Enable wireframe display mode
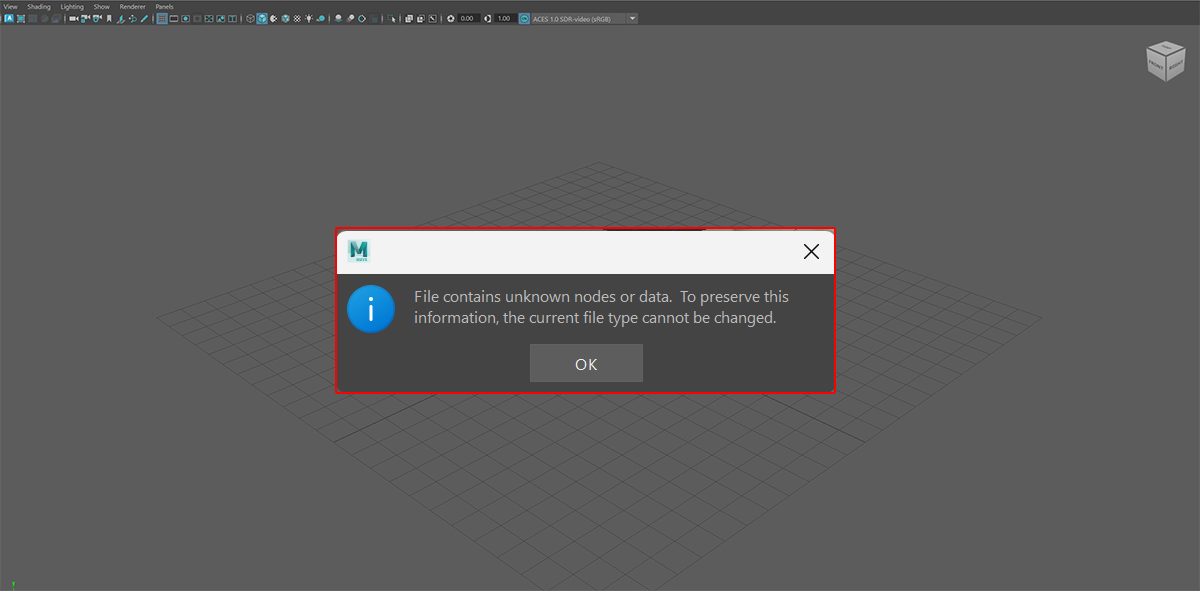Screen dimensions: 1200x591 pyautogui.click(x=250, y=19)
